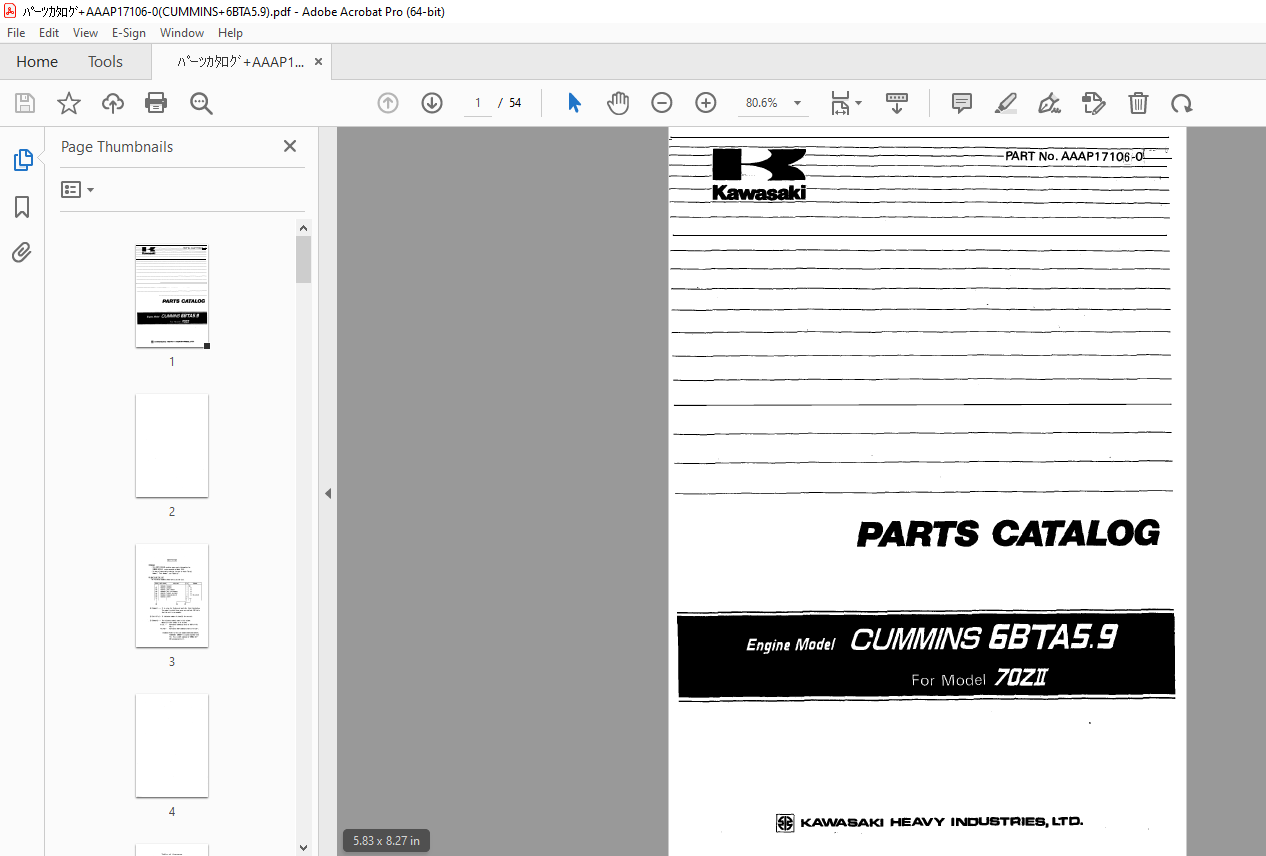The width and height of the screenshot is (1266, 856).
Task: Open the E-Sign menu
Action: 129,33
